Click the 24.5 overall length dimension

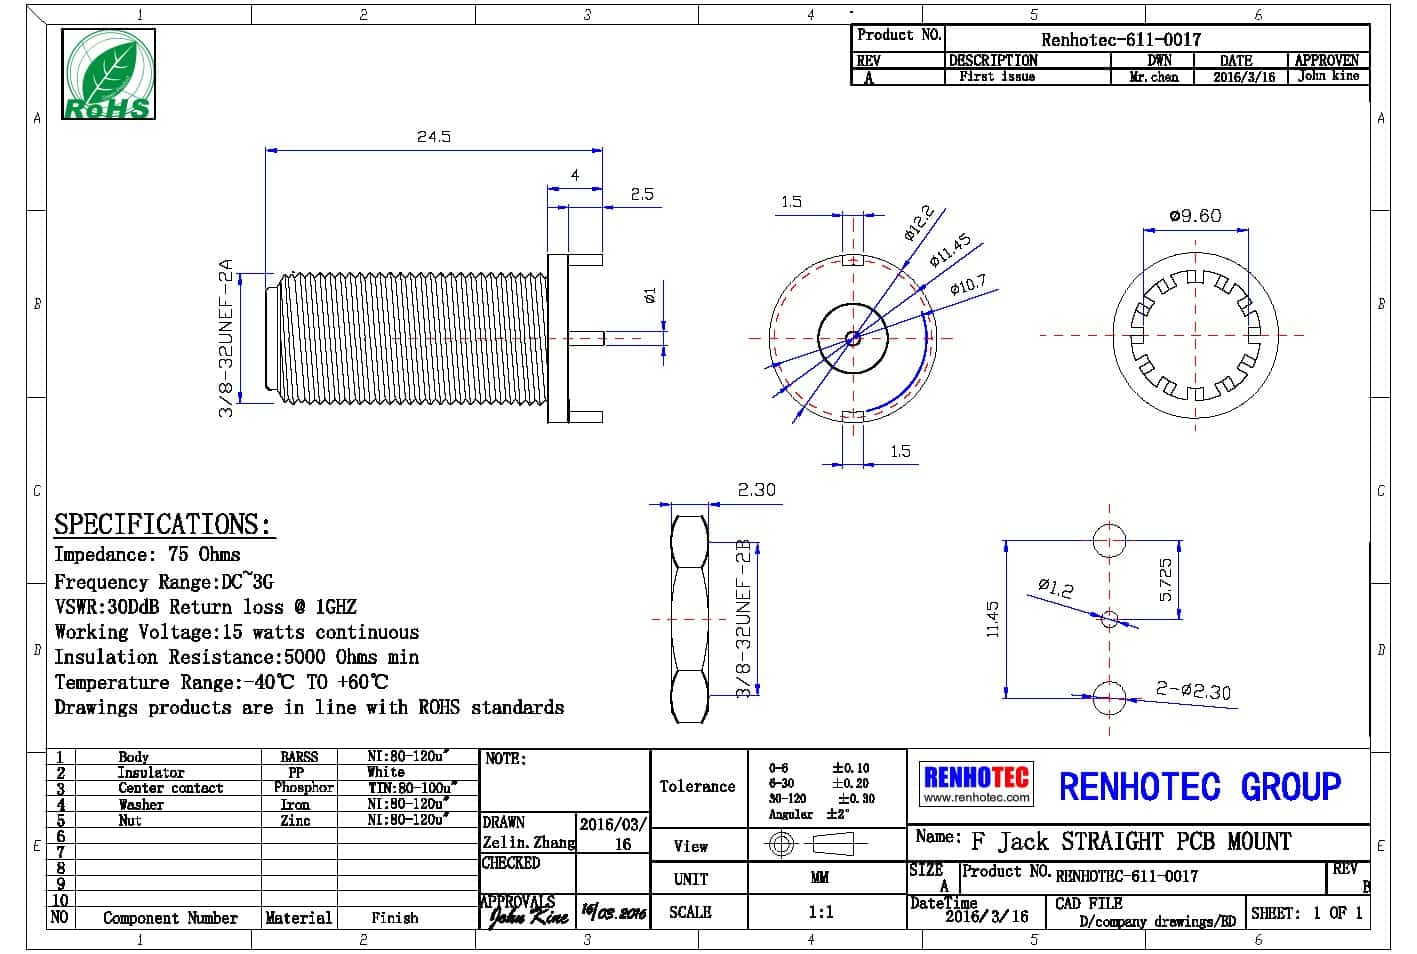pyautogui.click(x=433, y=136)
